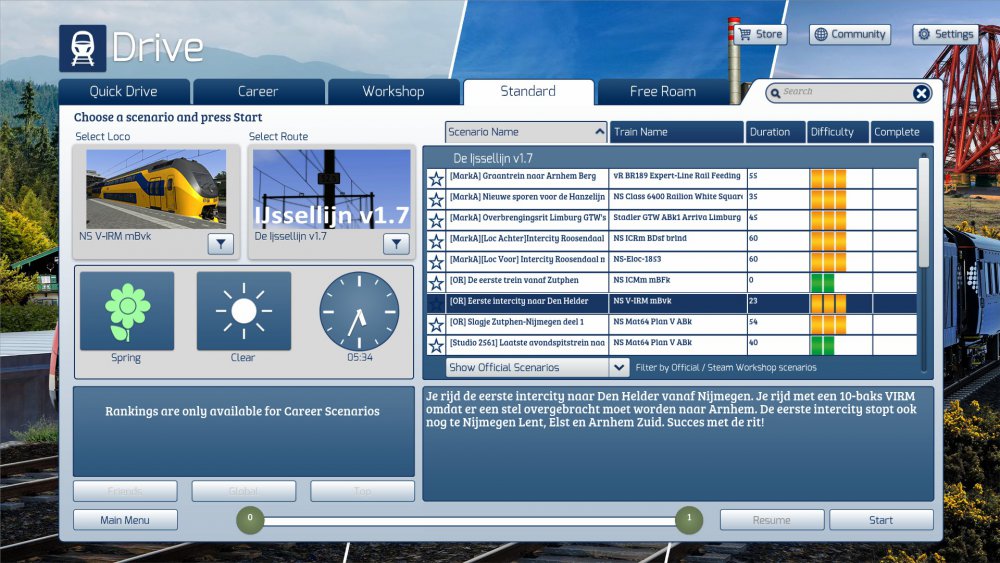Toggle favorite star for Slagje Zutphen-Nijmegen deel 1

[x=436, y=326]
